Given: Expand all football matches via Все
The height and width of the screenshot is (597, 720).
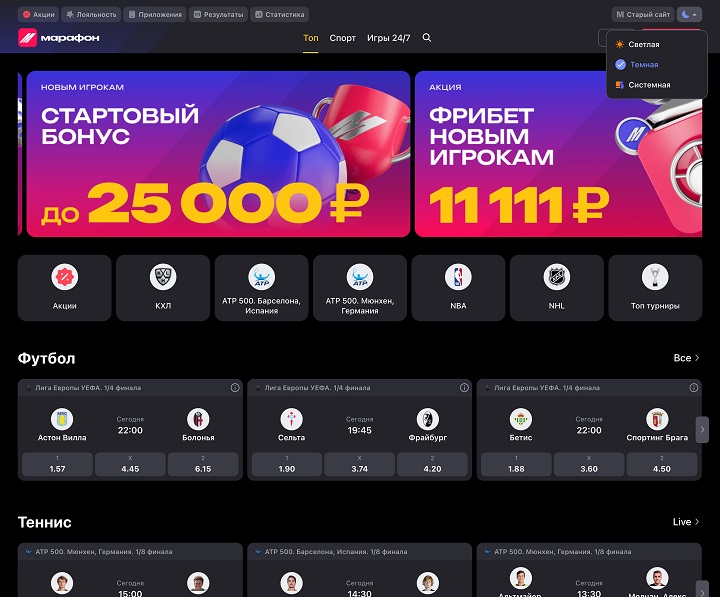Looking at the screenshot, I should coord(686,358).
